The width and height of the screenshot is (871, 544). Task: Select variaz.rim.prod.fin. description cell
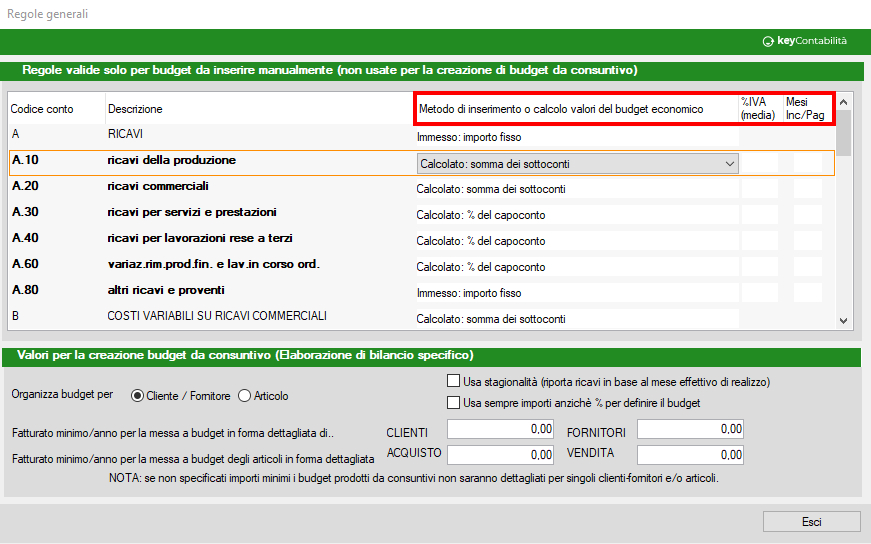[214, 264]
